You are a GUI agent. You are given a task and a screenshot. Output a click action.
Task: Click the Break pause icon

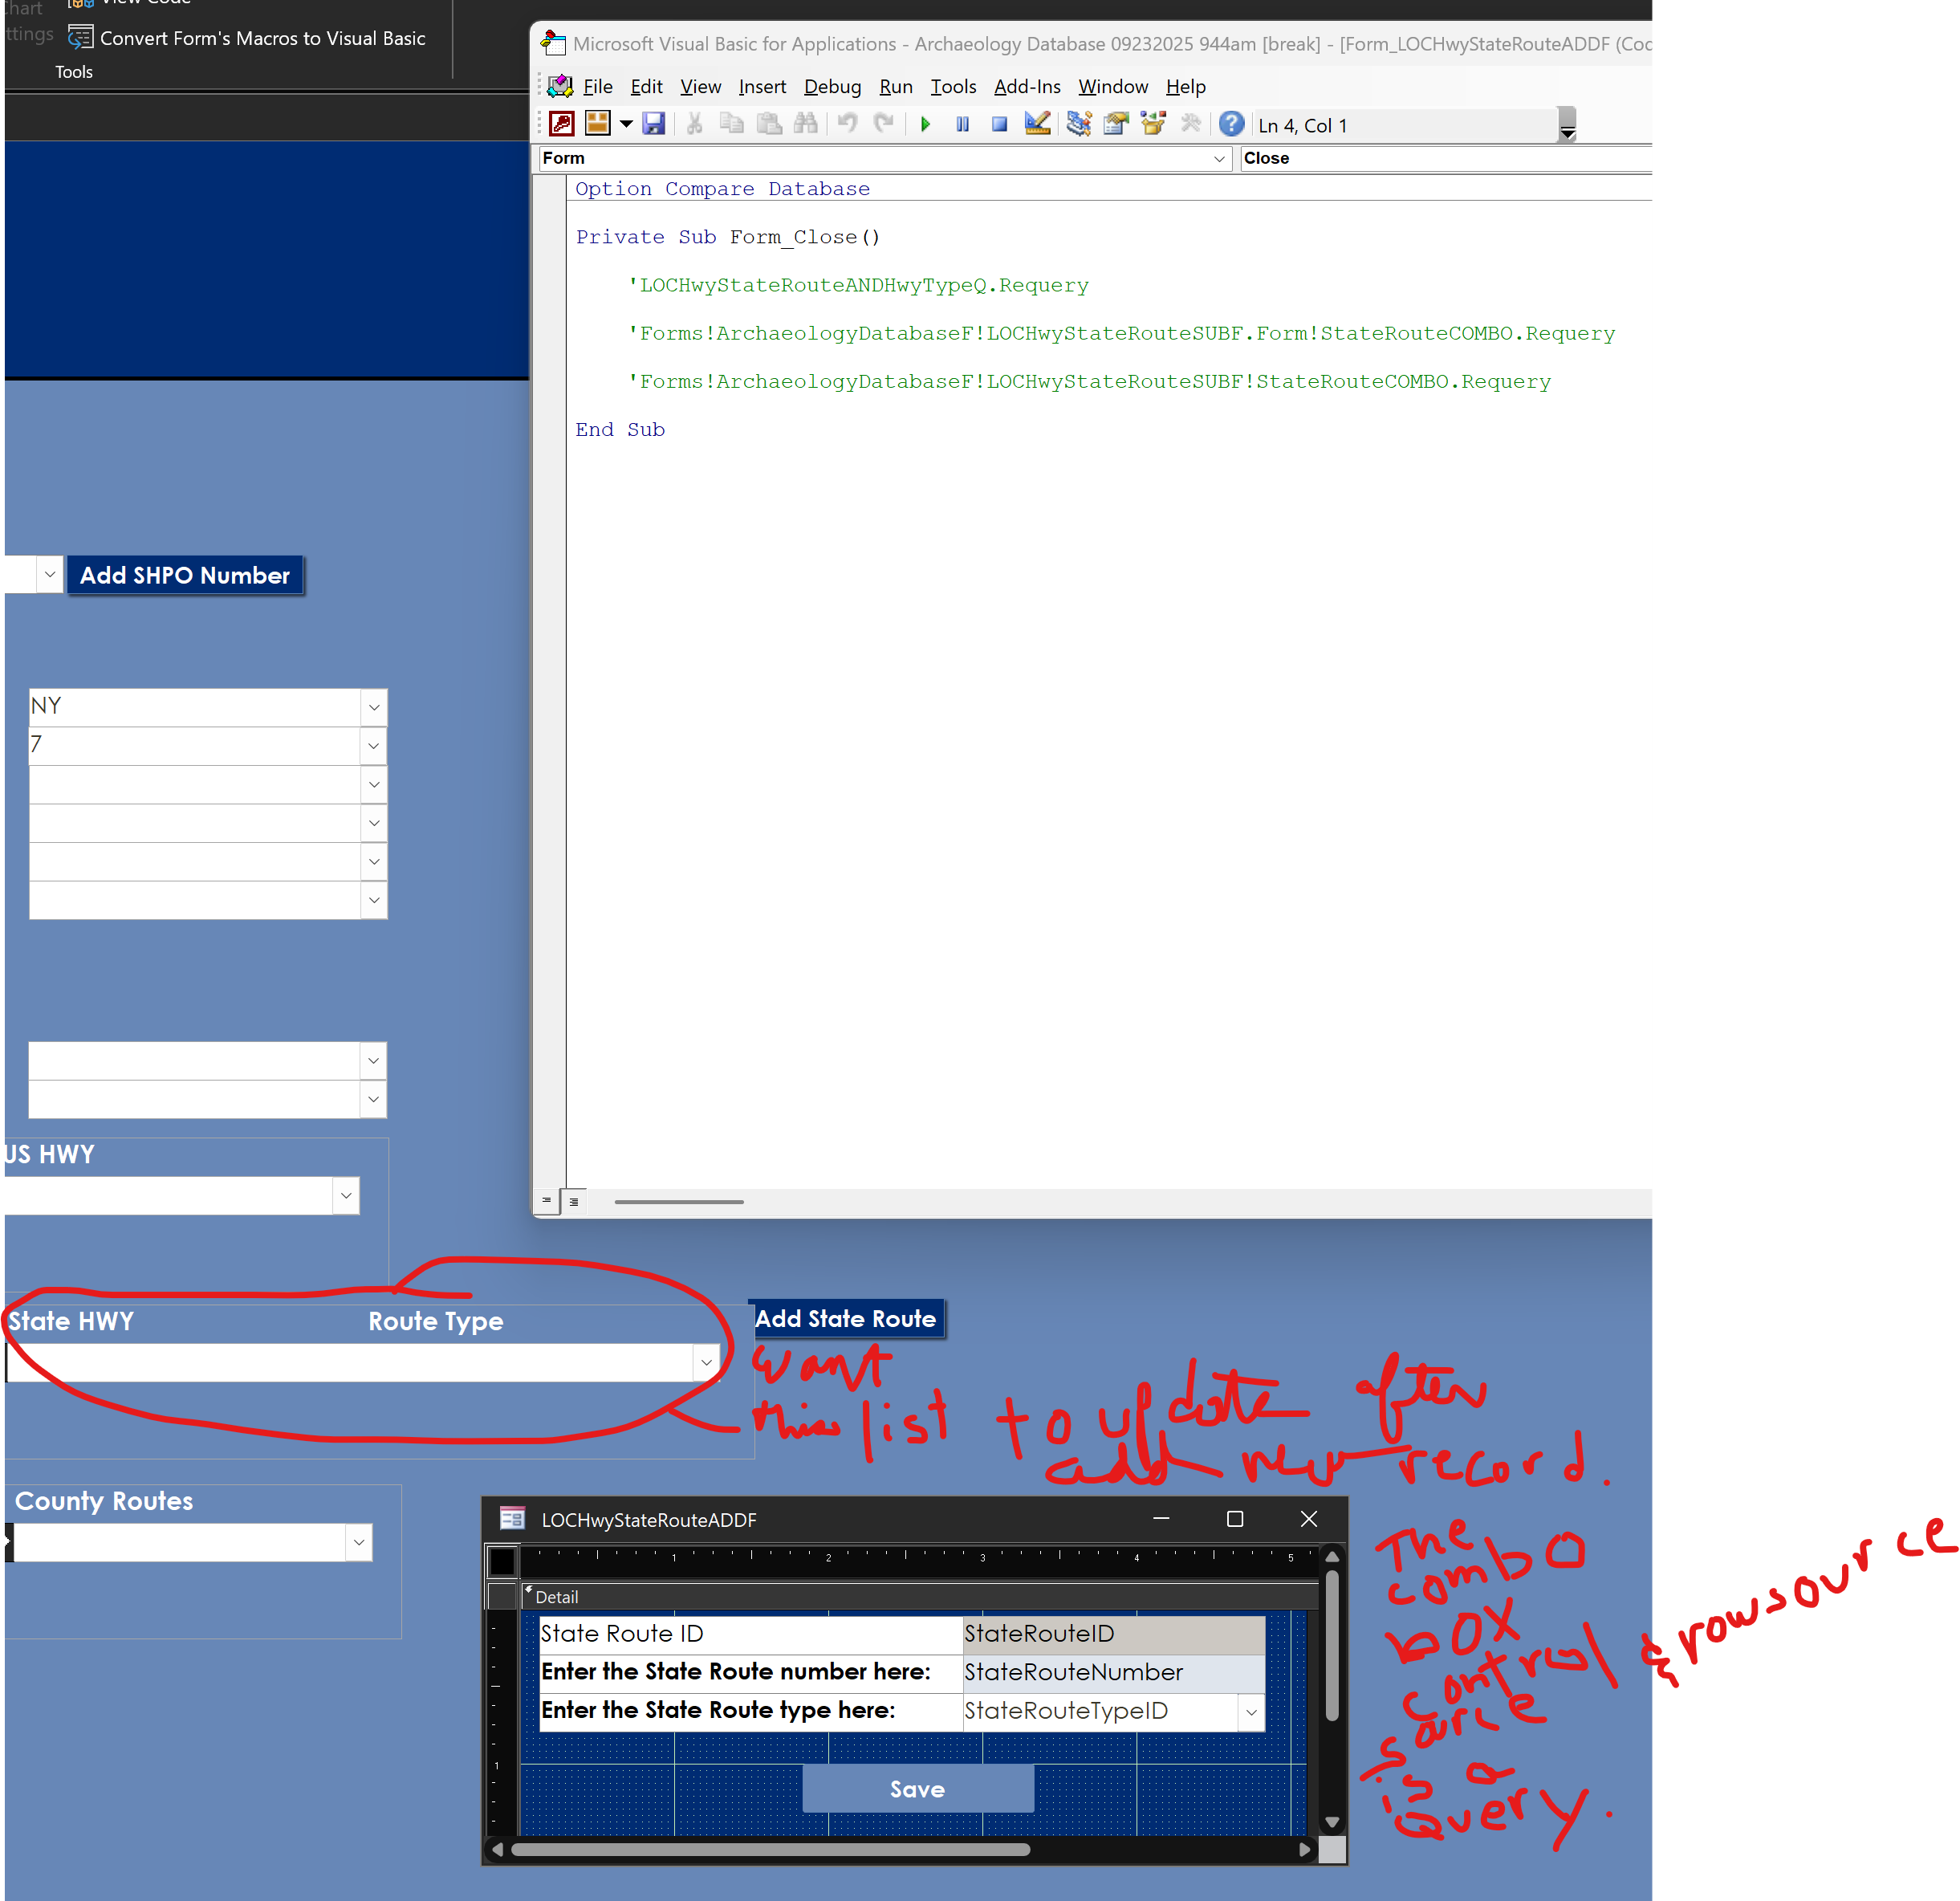(962, 124)
